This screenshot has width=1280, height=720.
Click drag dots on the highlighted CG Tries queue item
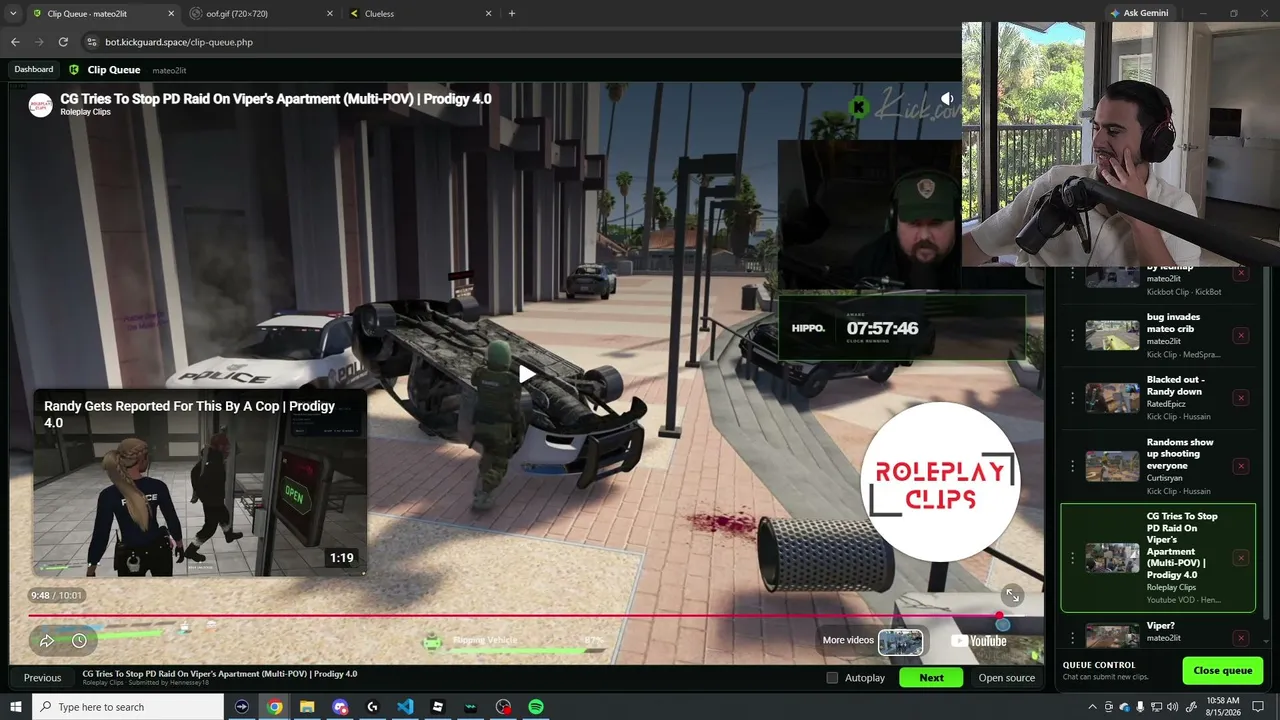1073,558
